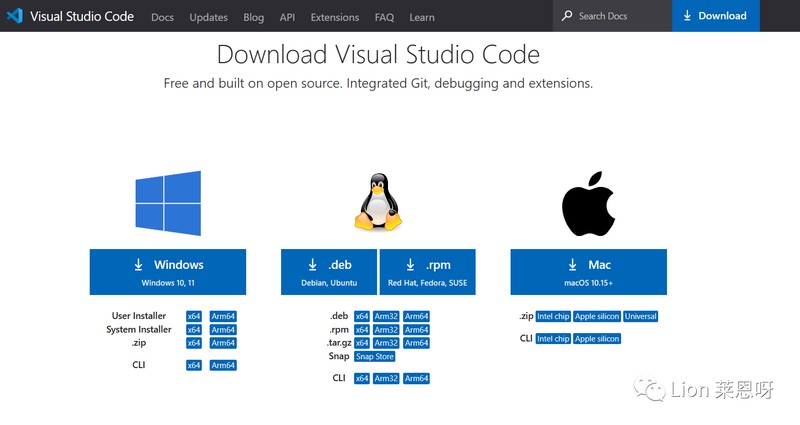This screenshot has width=800, height=425.
Task: Select Linux .rpm Arm32 download
Action: coord(386,330)
